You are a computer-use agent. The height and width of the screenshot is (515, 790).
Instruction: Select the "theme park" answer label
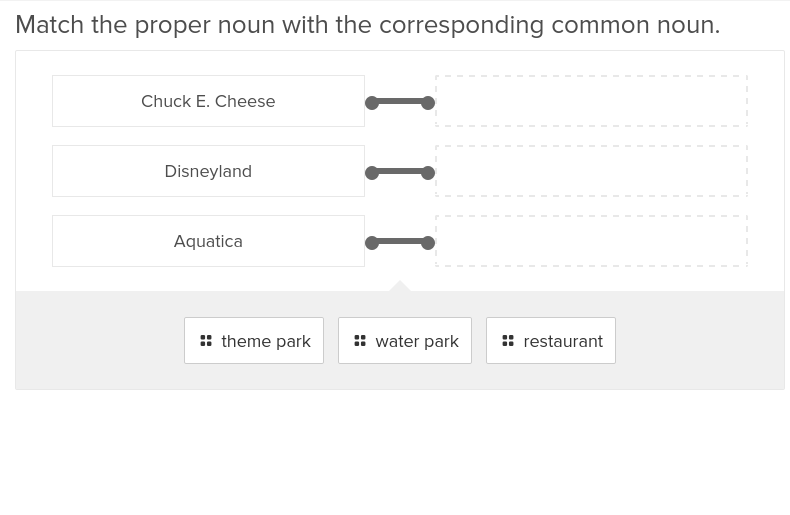point(266,341)
